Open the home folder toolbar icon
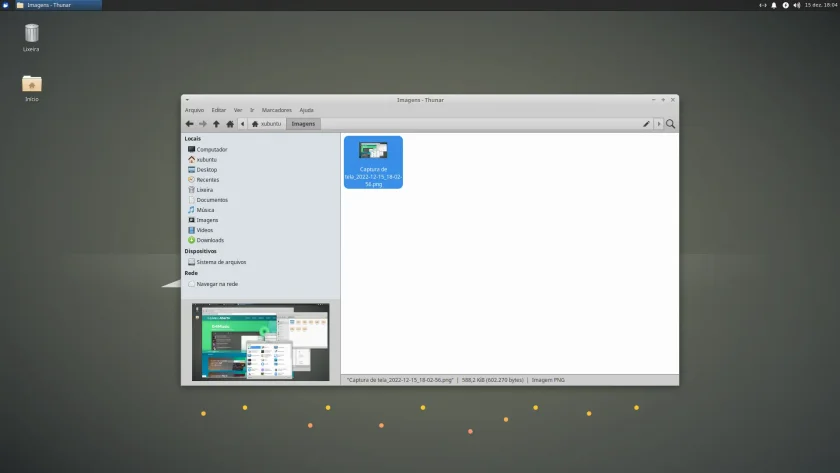Image resolution: width=840 pixels, height=473 pixels. point(230,124)
